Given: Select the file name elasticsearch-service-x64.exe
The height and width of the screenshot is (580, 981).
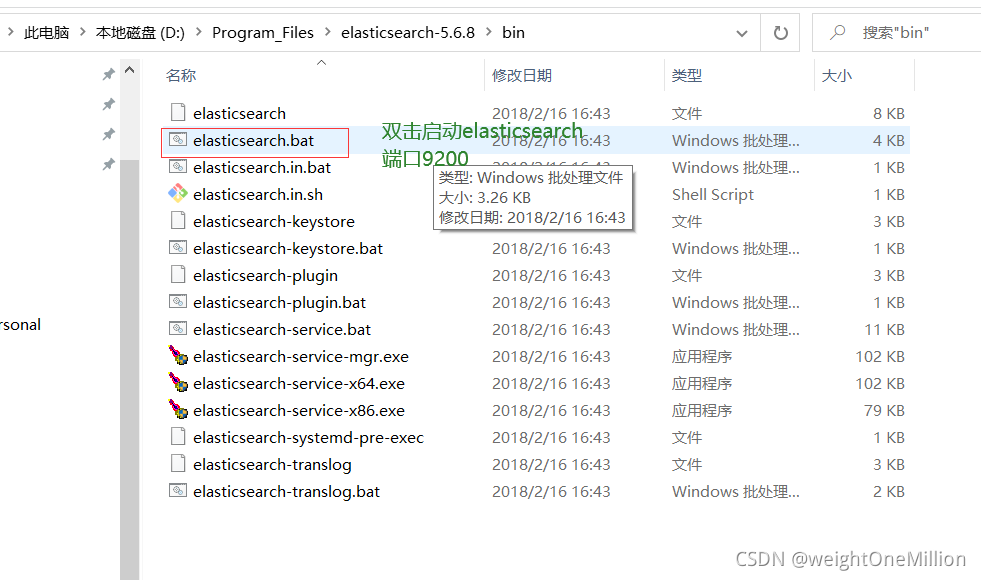Looking at the screenshot, I should tap(298, 383).
